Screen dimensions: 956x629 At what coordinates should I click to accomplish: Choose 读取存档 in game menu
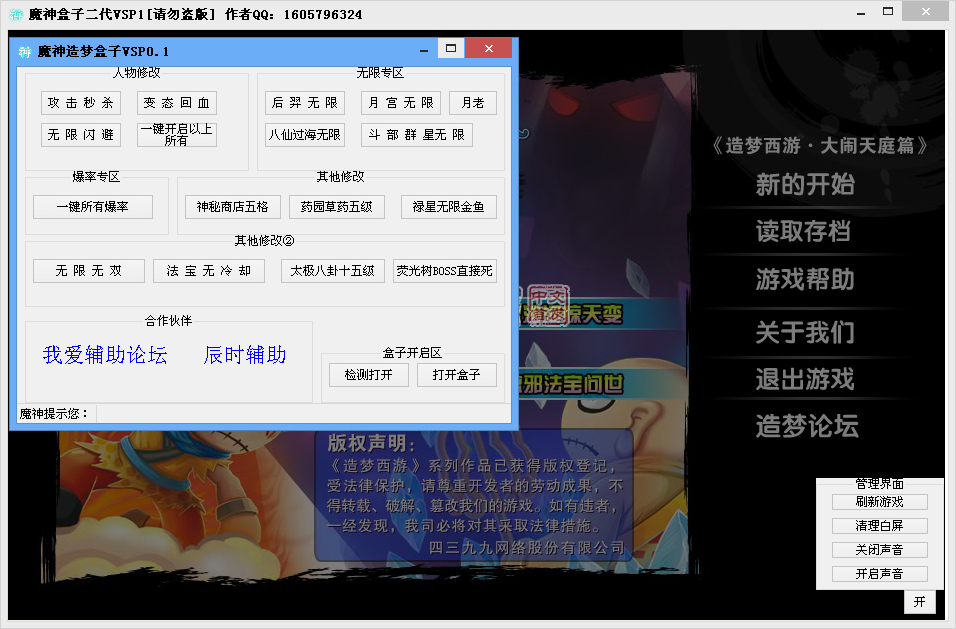coord(803,232)
